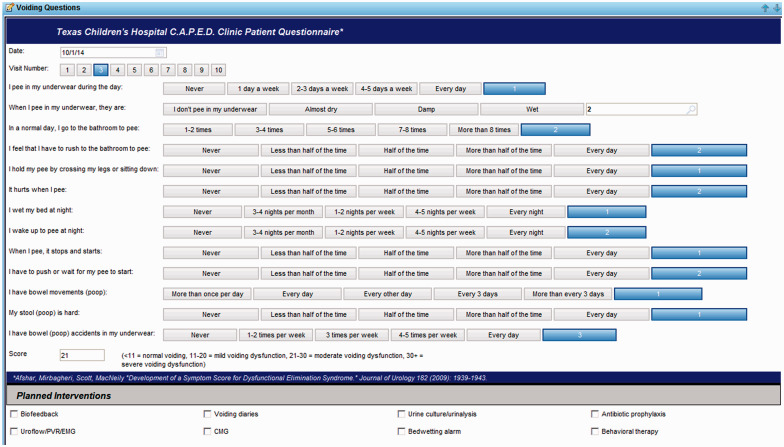Click blue score box for bowel movements row
Image resolution: width=784 pixels, height=447 pixels.
point(658,294)
